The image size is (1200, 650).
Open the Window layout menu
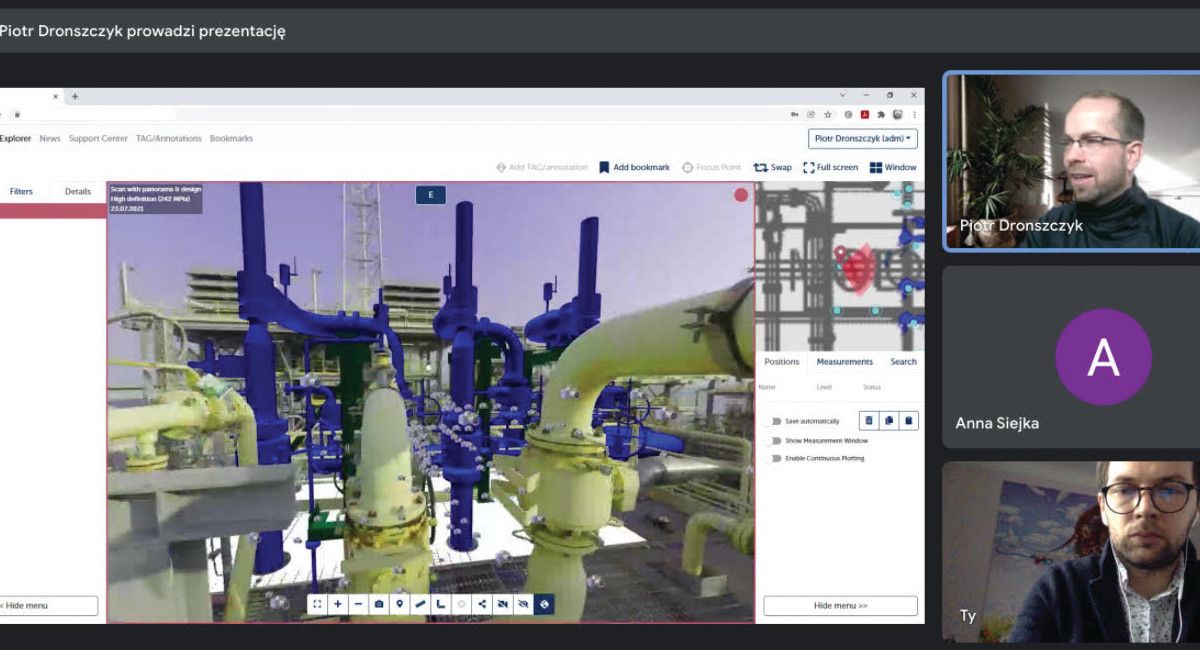pyautogui.click(x=892, y=168)
